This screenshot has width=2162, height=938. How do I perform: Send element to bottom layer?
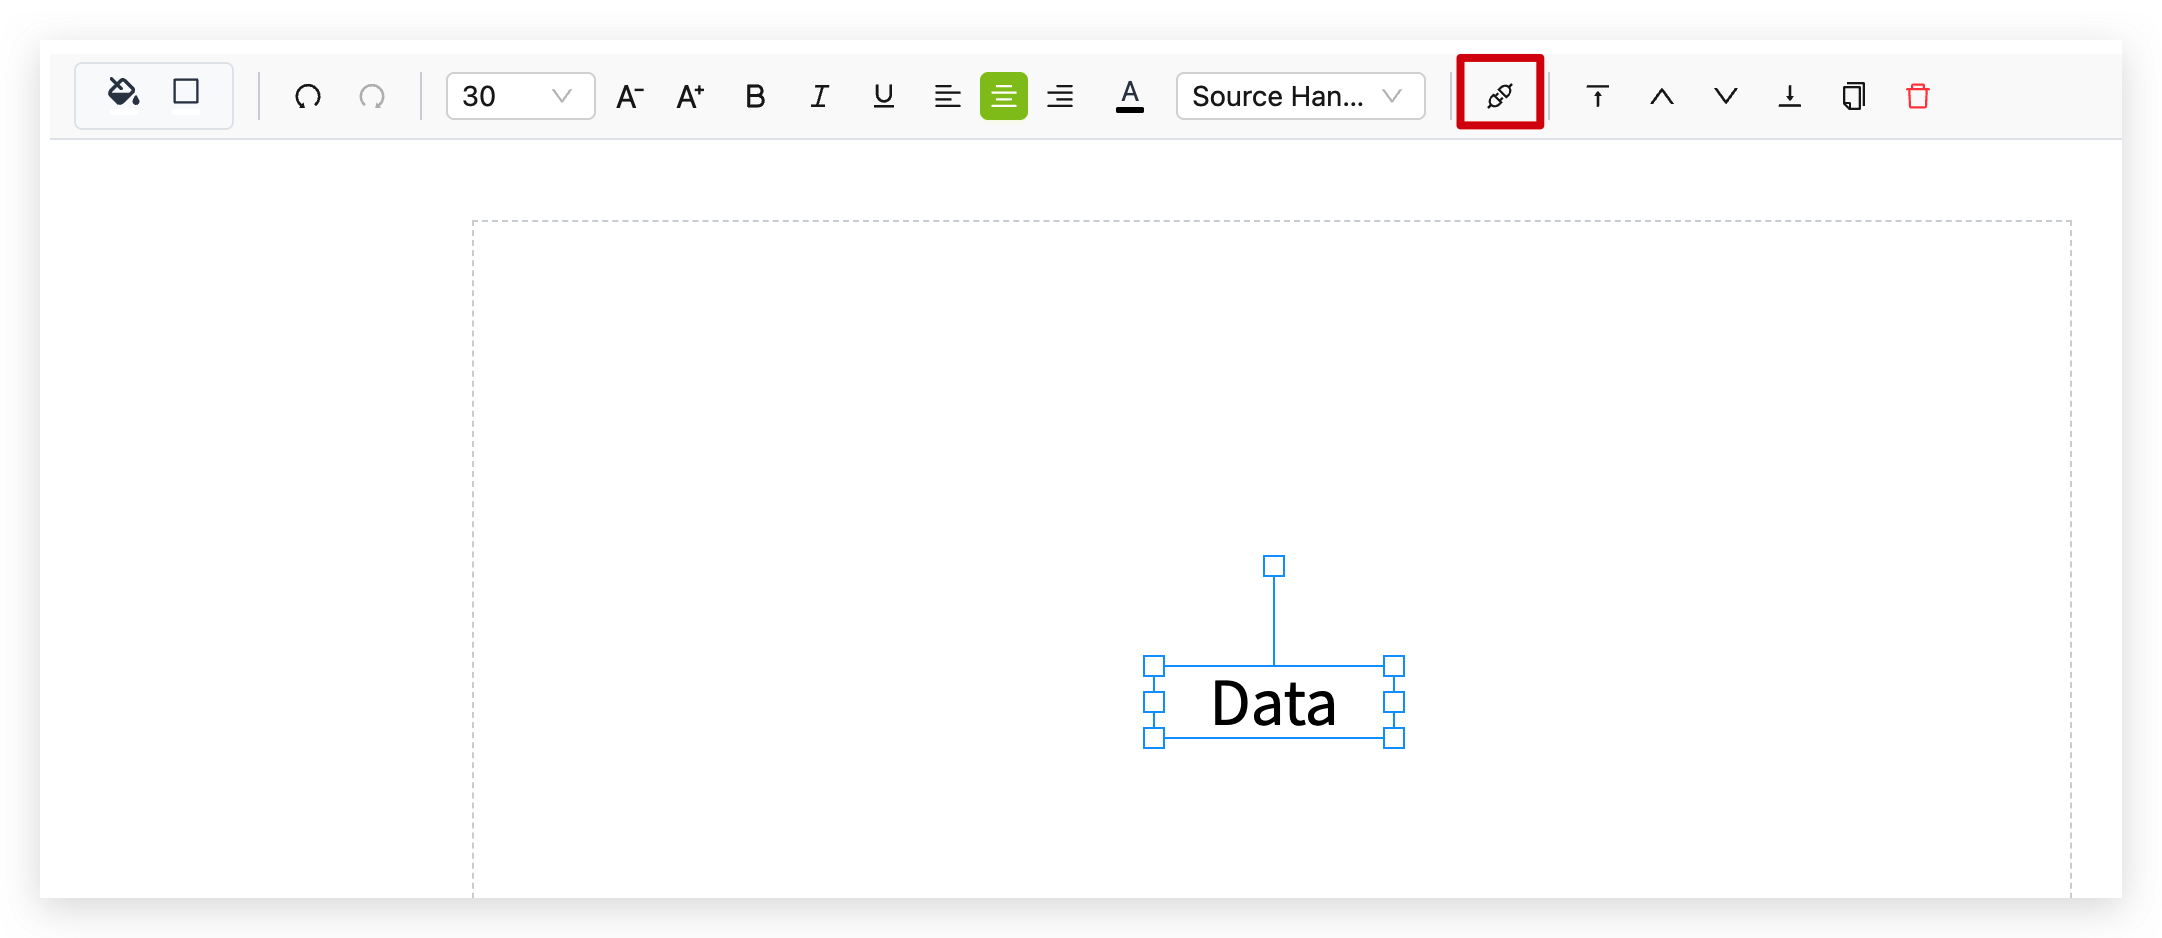coord(1789,96)
